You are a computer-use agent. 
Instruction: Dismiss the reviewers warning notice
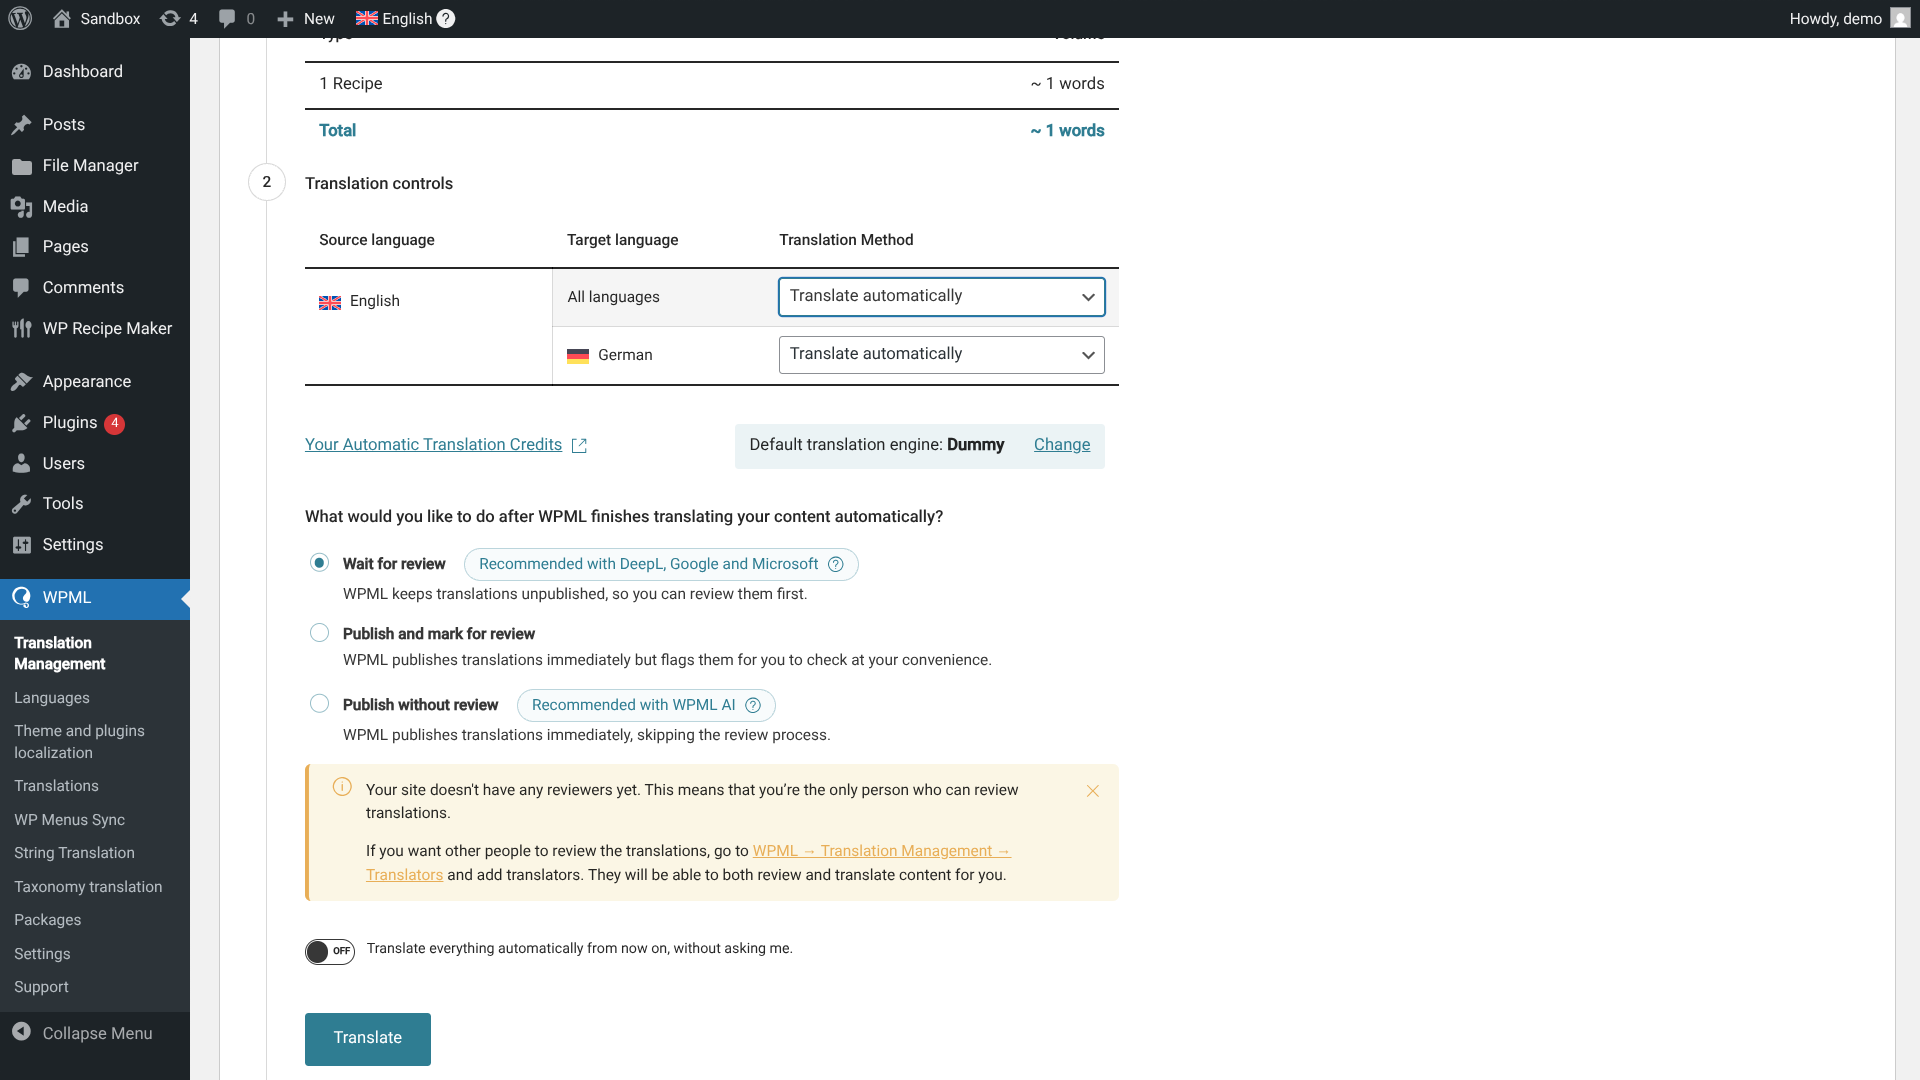[1093, 791]
